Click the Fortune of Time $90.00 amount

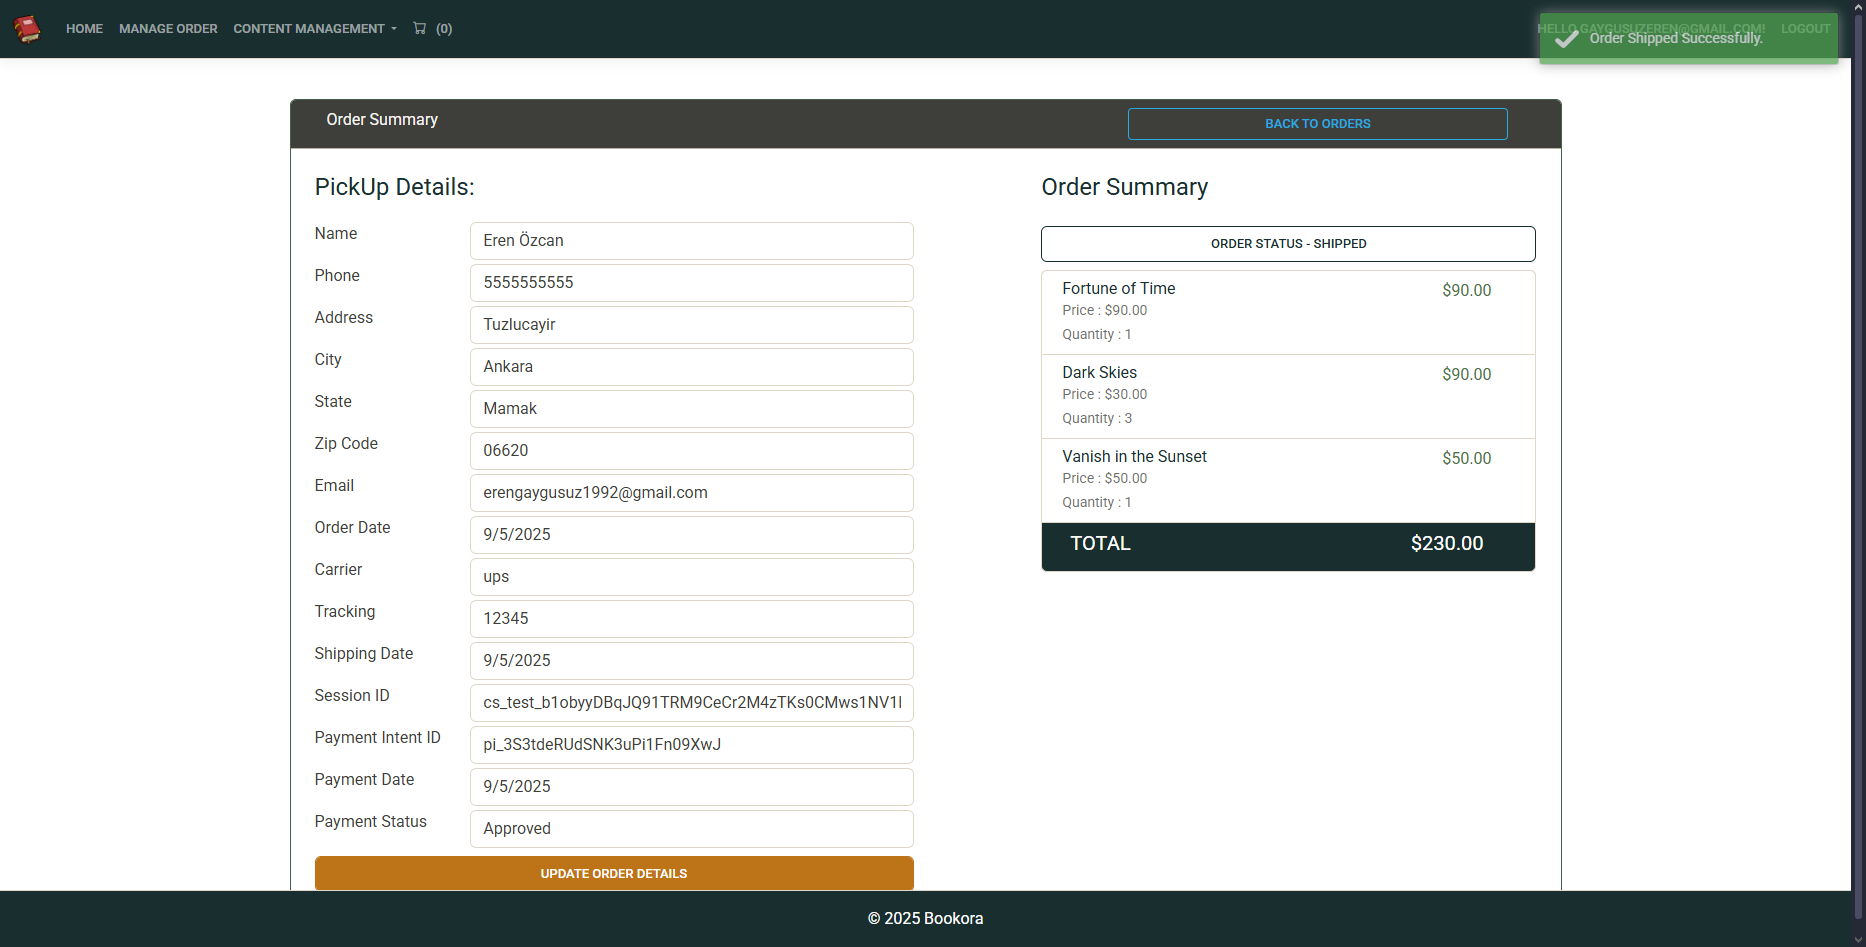click(x=1466, y=291)
